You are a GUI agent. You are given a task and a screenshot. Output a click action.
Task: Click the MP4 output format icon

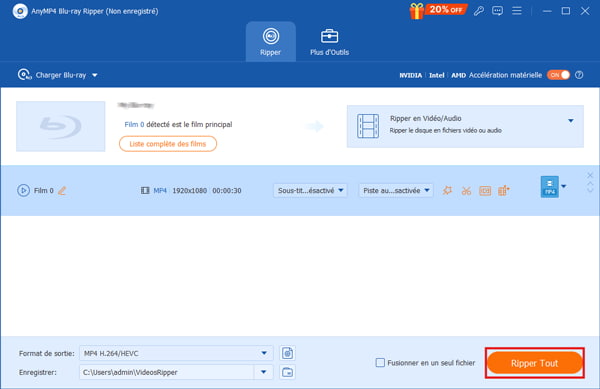tap(549, 187)
